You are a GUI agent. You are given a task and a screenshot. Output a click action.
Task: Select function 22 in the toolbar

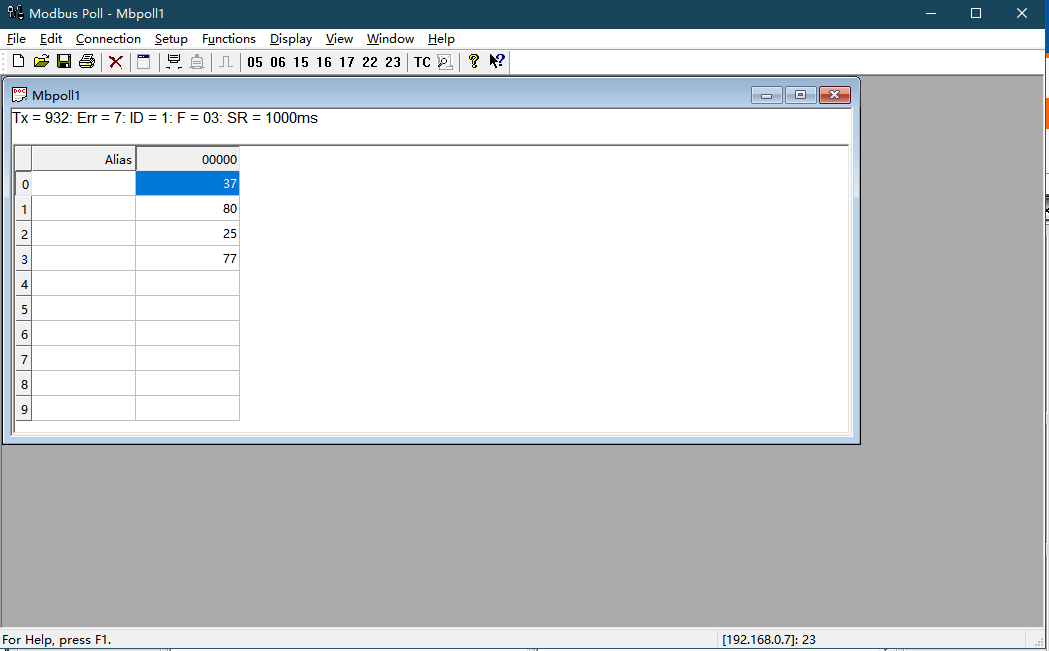click(370, 62)
